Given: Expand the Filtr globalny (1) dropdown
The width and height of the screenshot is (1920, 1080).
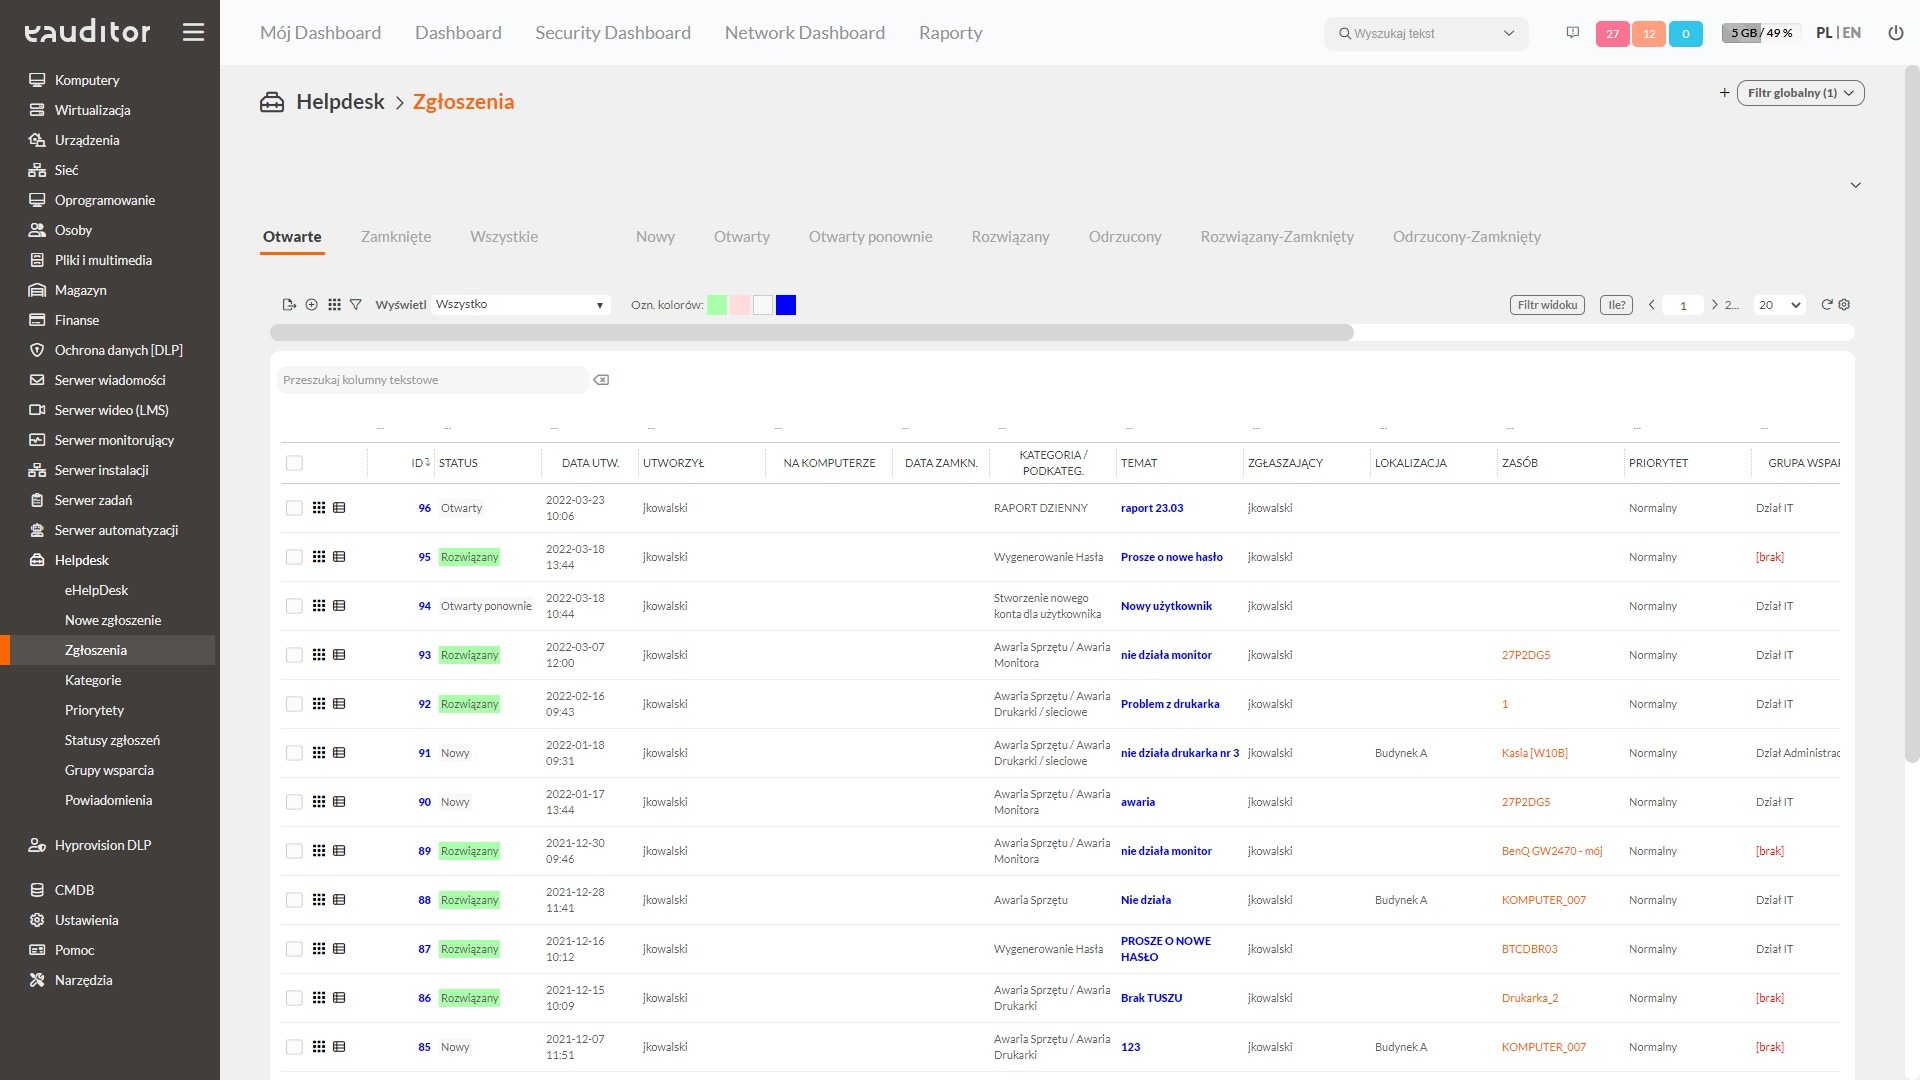Looking at the screenshot, I should [x=1800, y=93].
